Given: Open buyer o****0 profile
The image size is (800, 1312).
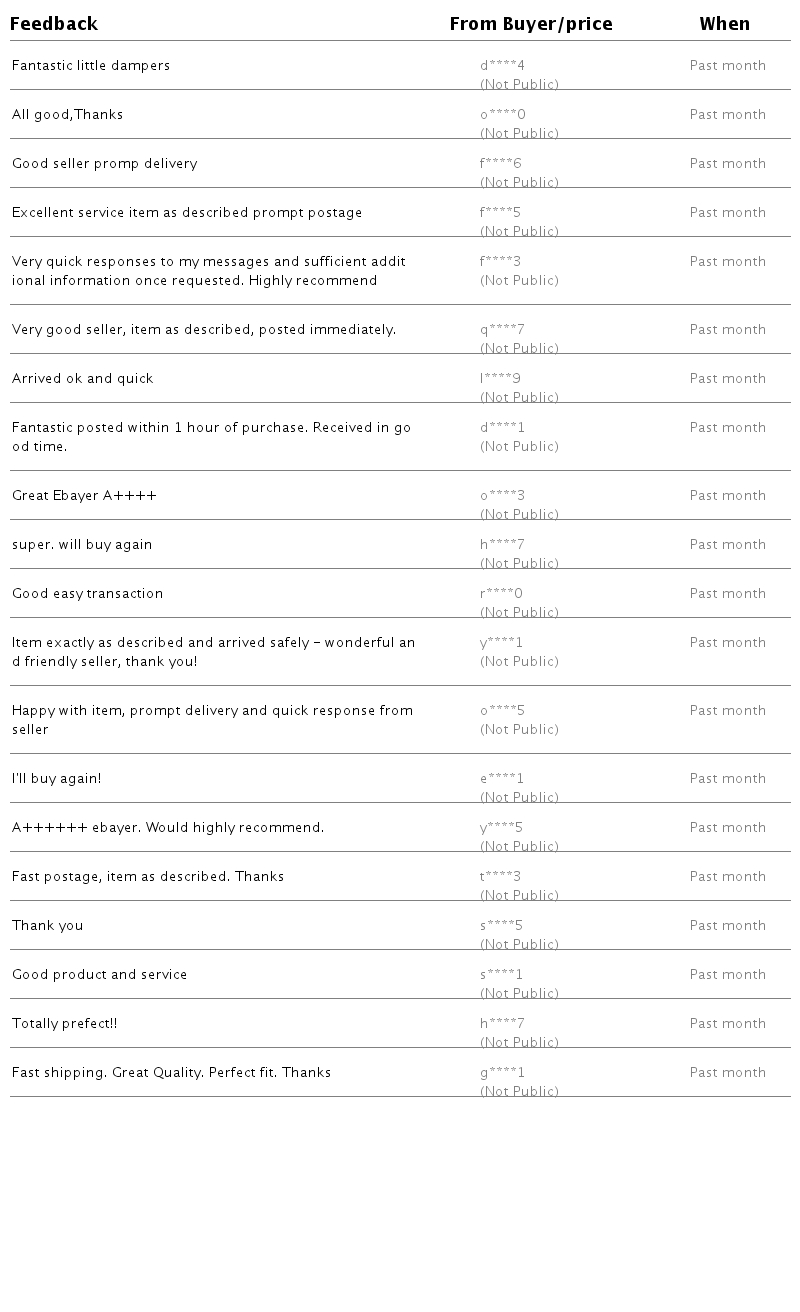Looking at the screenshot, I should tap(502, 115).
